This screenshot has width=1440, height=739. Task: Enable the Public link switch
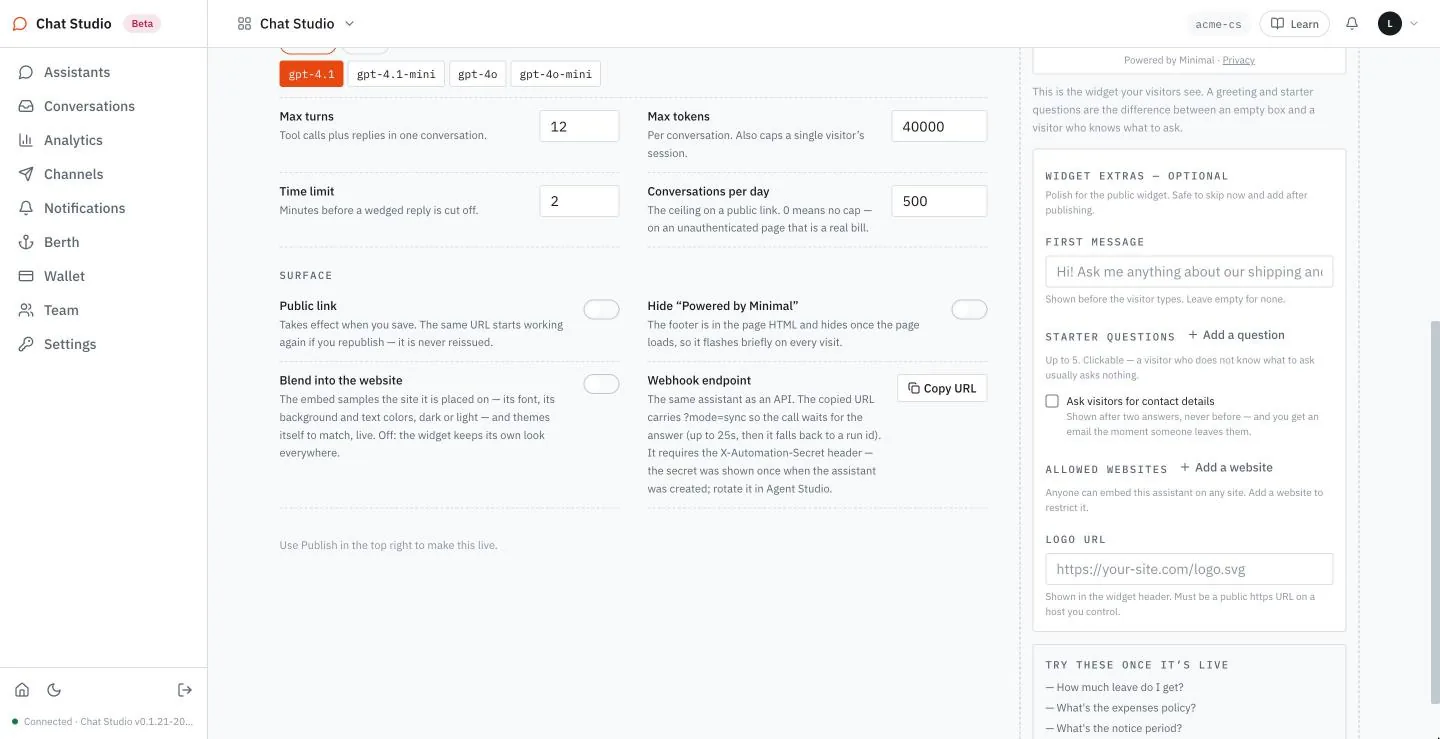coord(601,310)
